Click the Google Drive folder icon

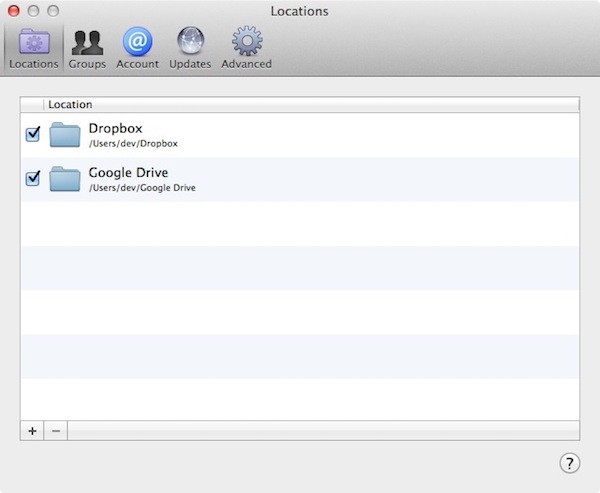[65, 179]
